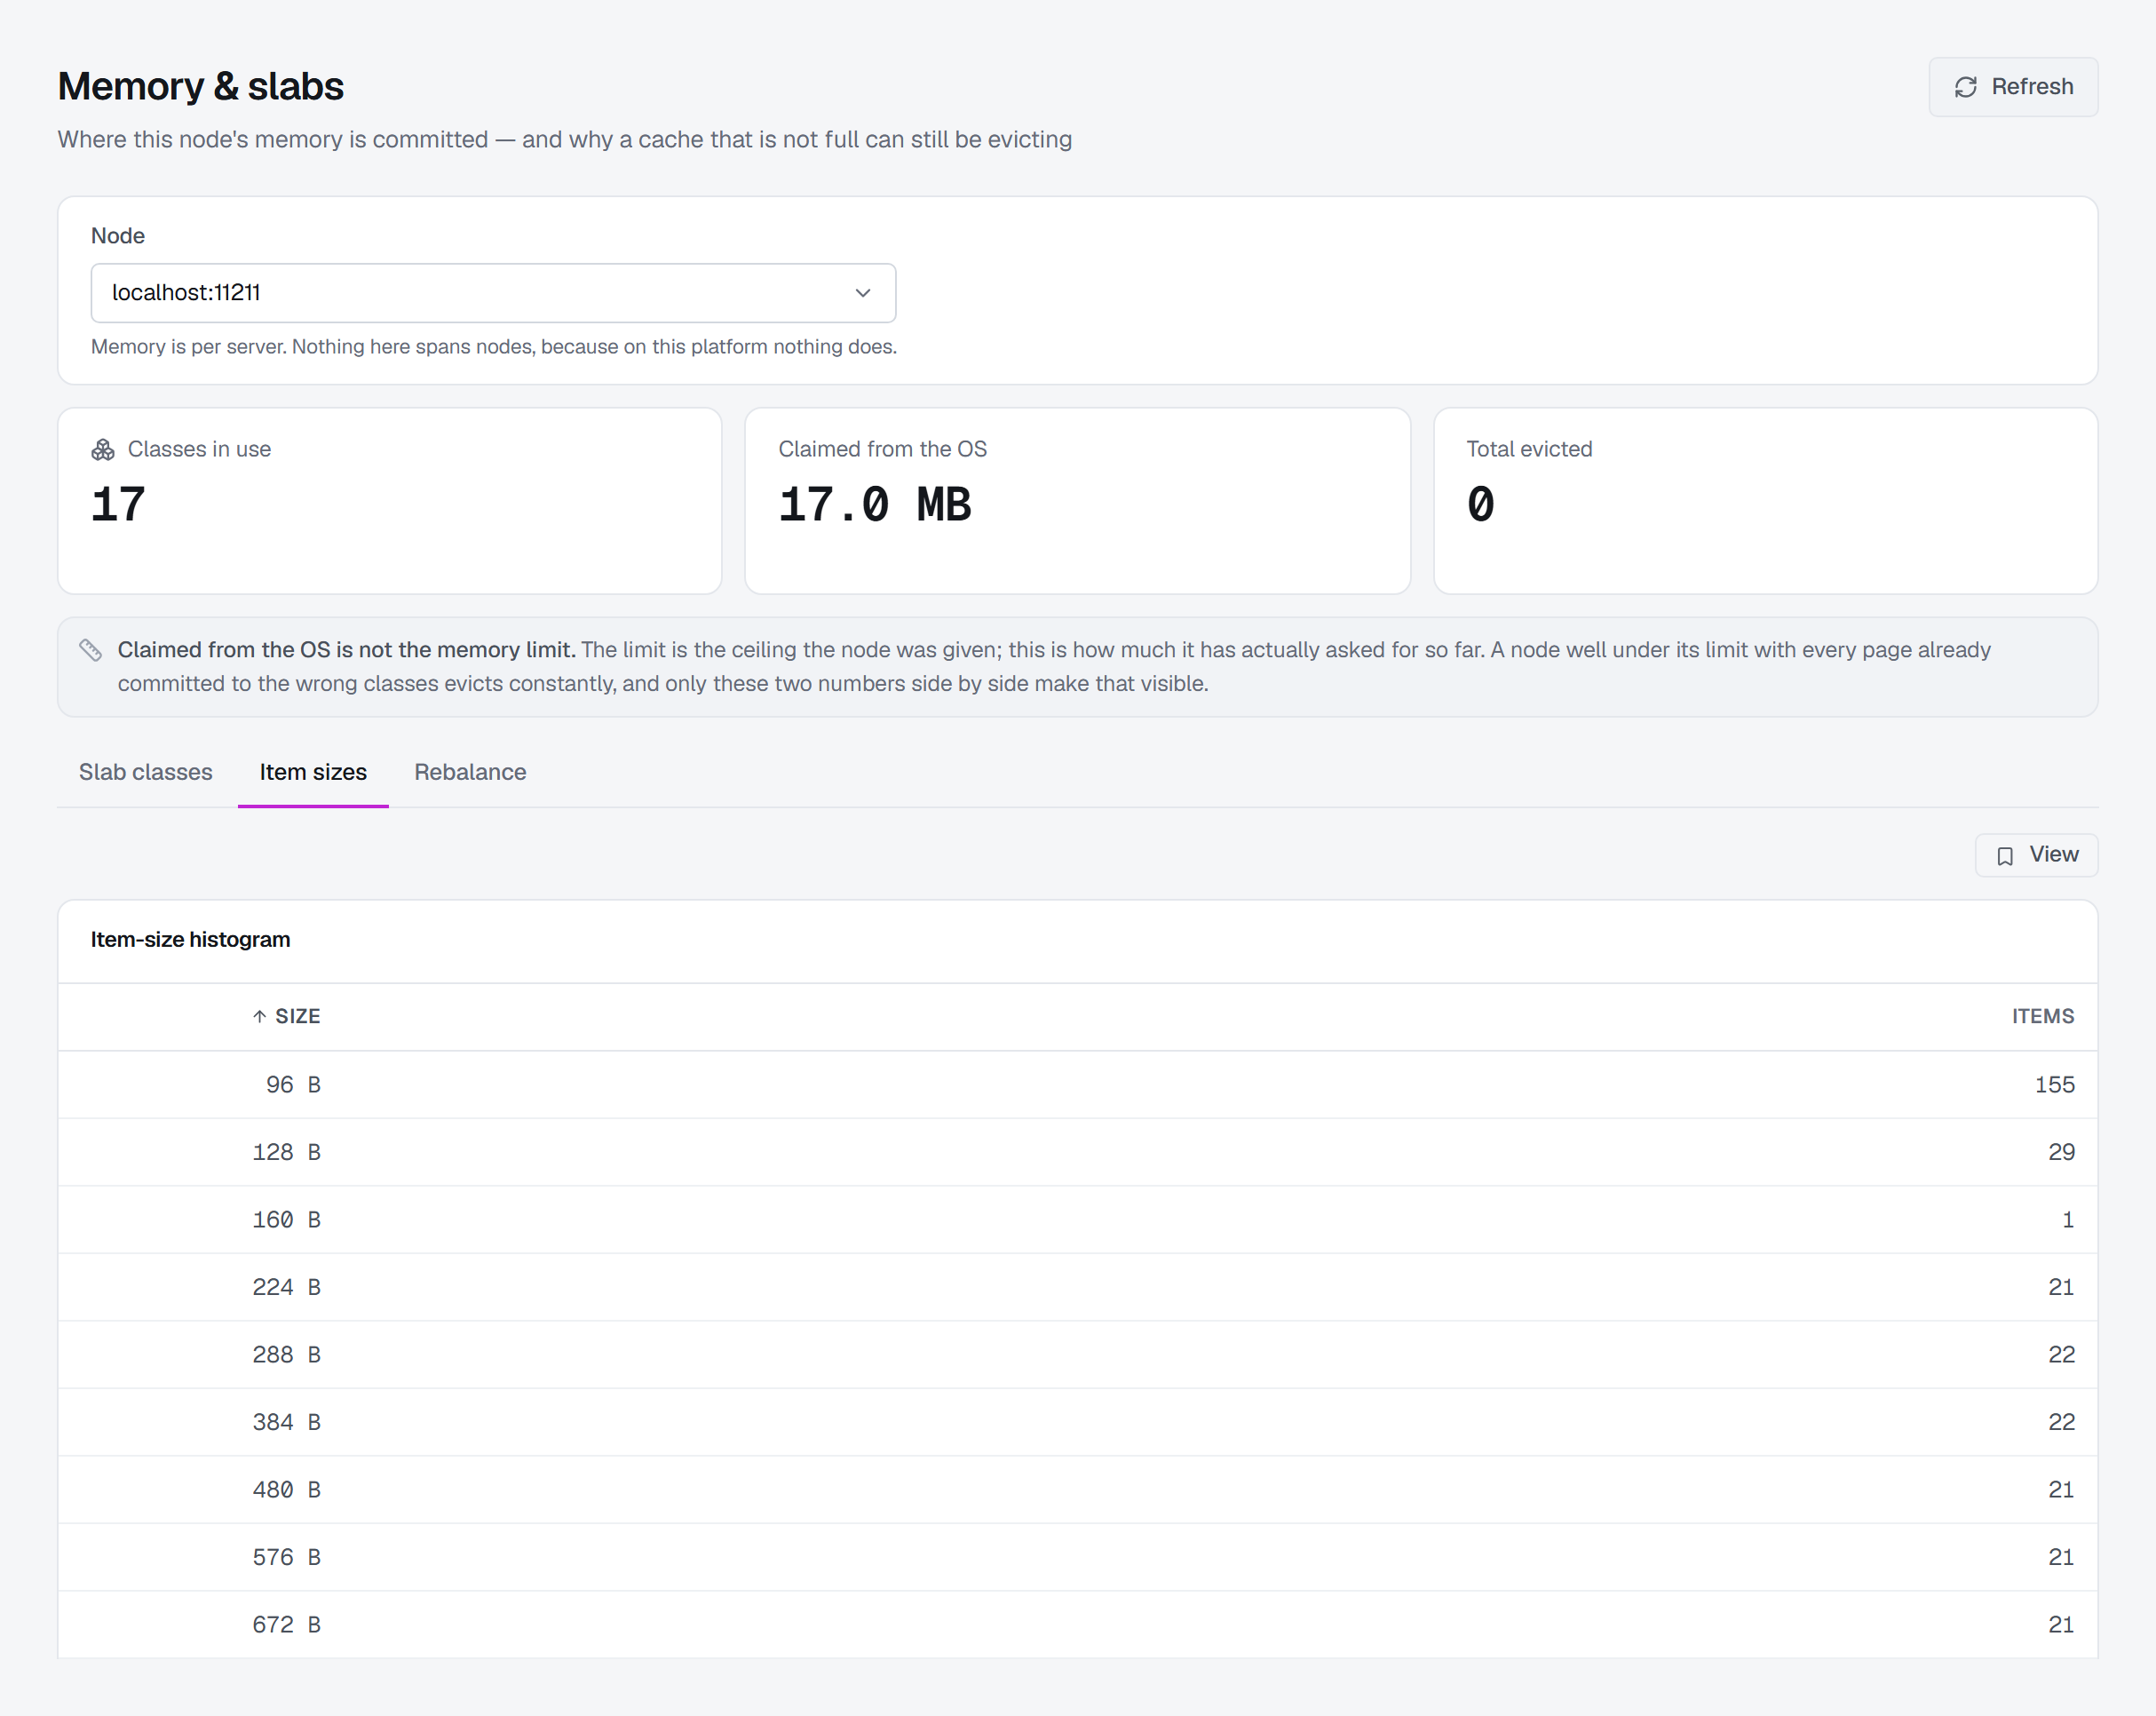Click the item count 1 for 160 B
The width and height of the screenshot is (2156, 1716).
[x=2068, y=1220]
